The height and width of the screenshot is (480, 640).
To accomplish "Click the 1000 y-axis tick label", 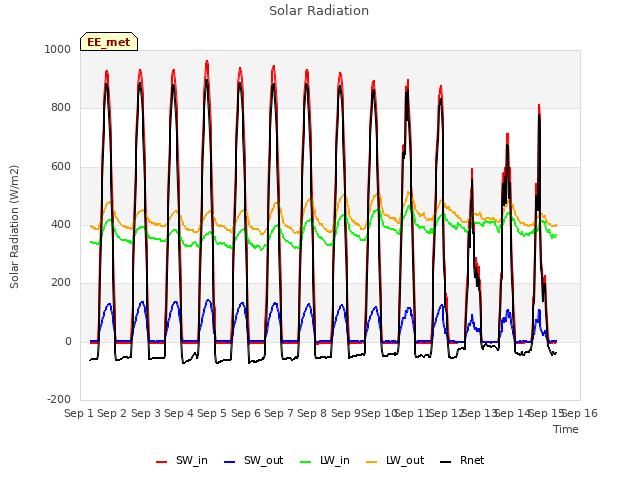I will [x=58, y=49].
